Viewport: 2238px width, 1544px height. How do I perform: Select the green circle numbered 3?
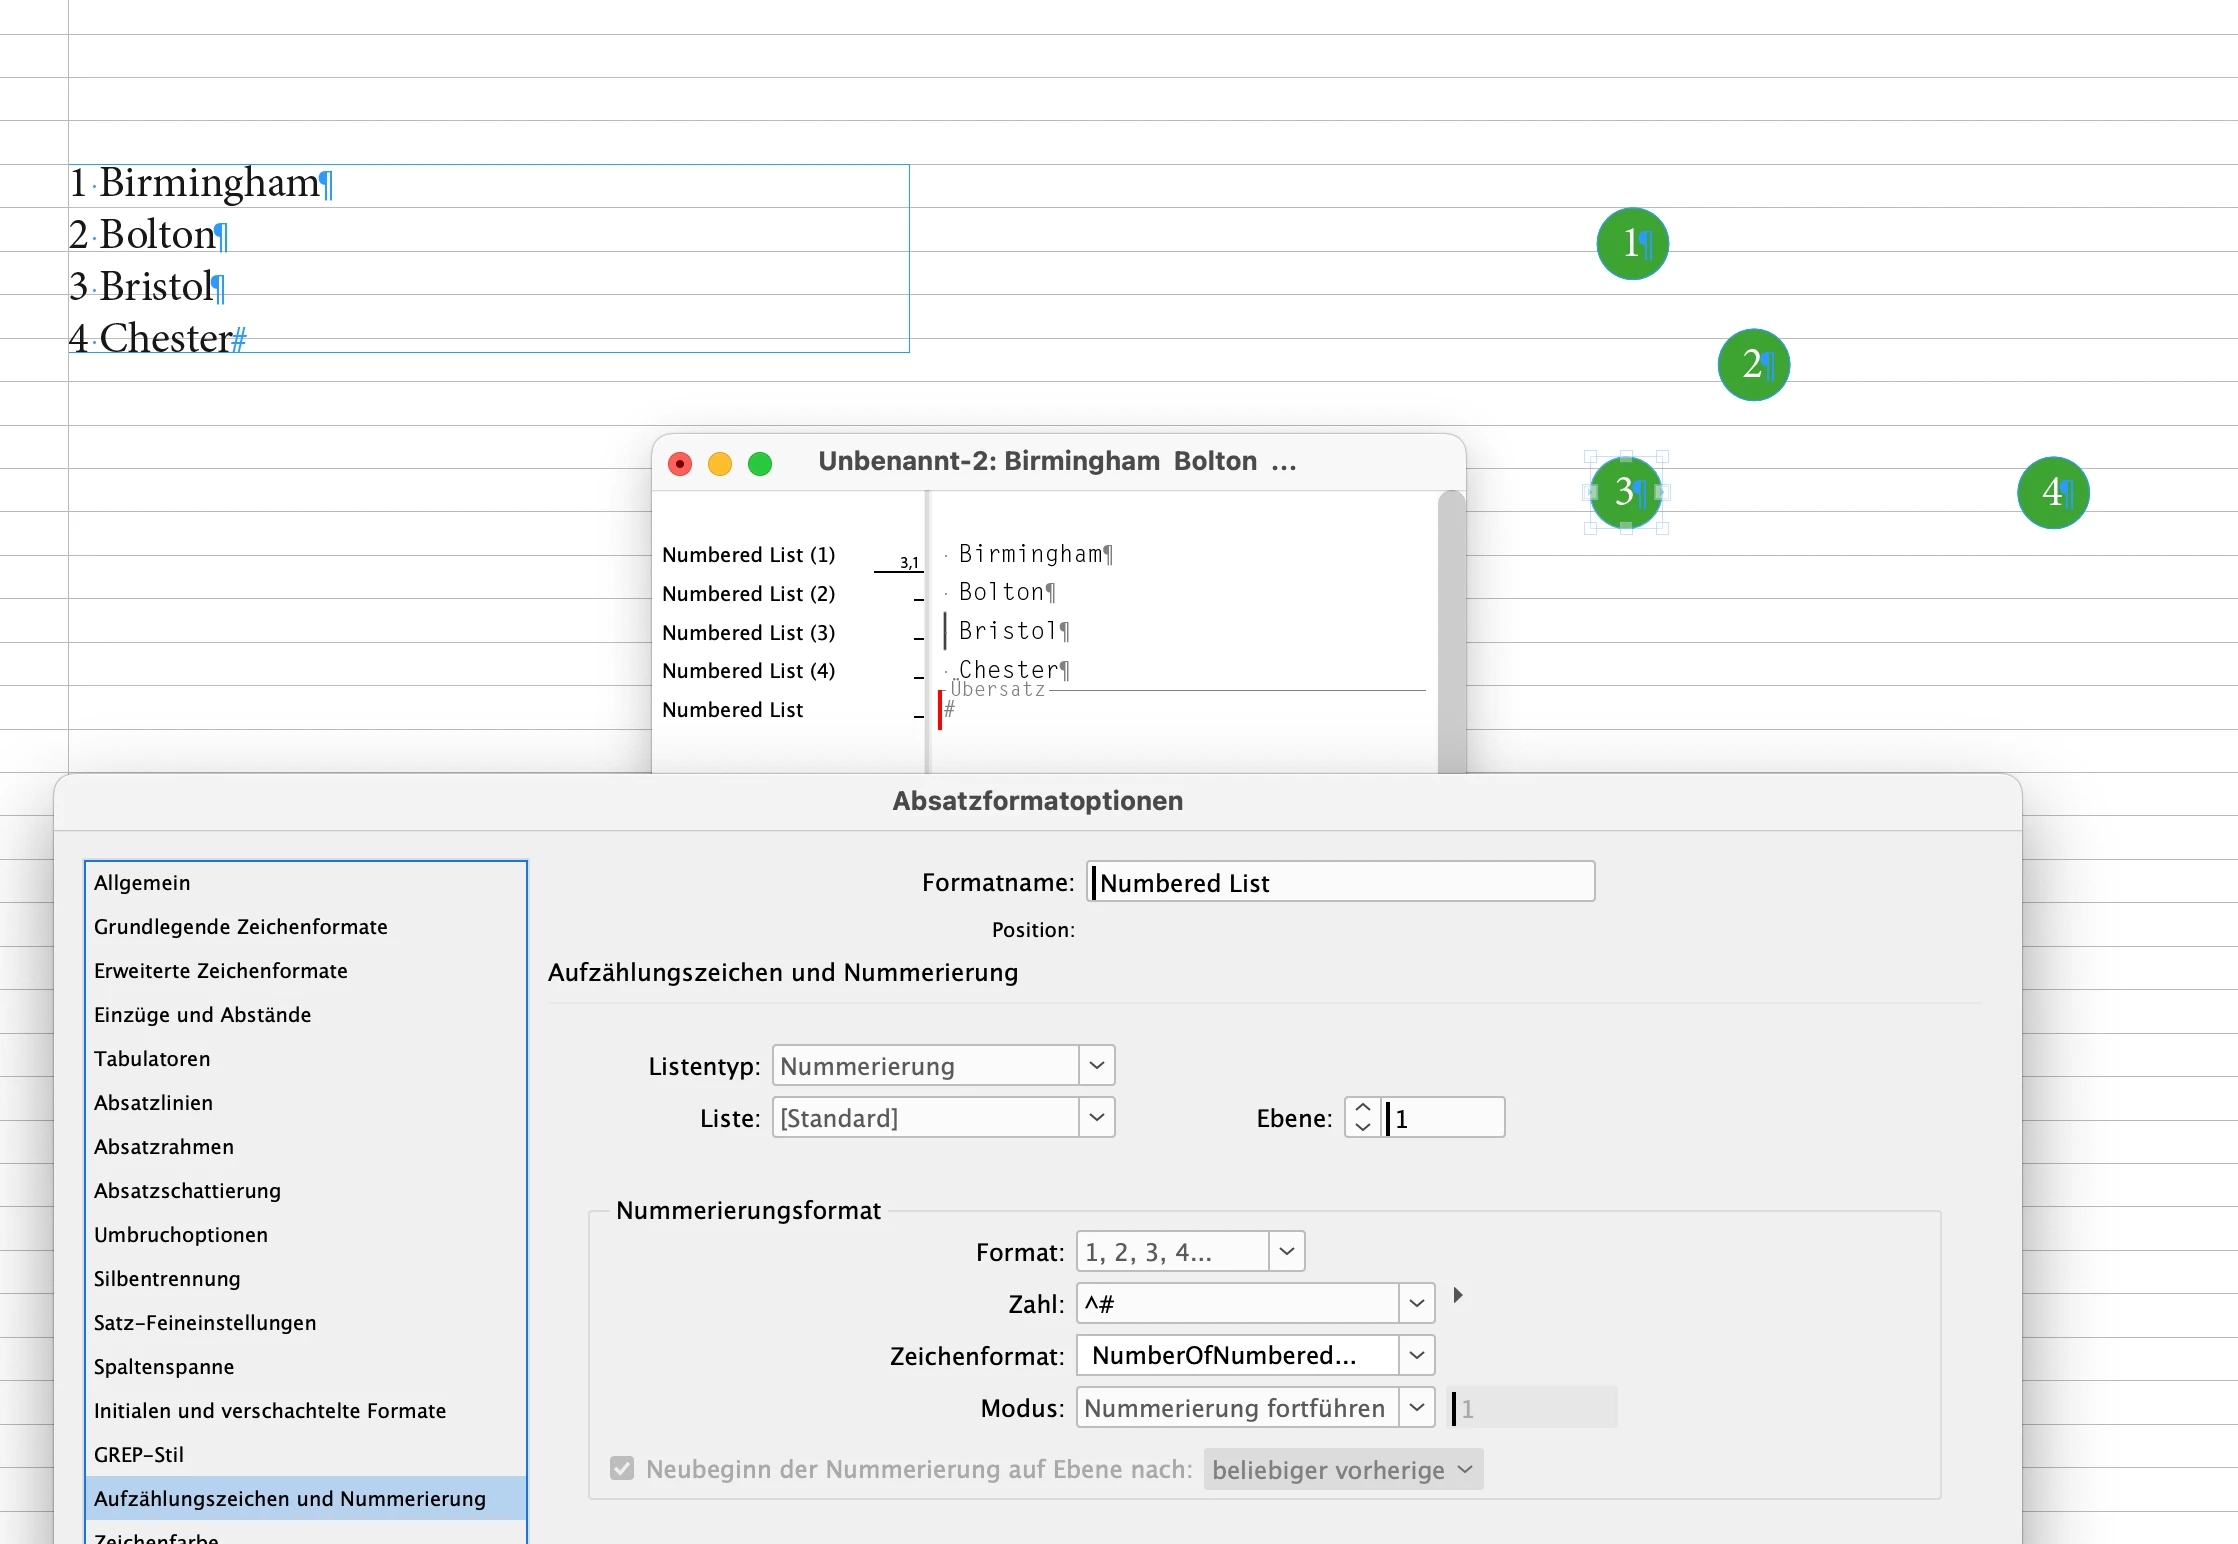[1626, 492]
